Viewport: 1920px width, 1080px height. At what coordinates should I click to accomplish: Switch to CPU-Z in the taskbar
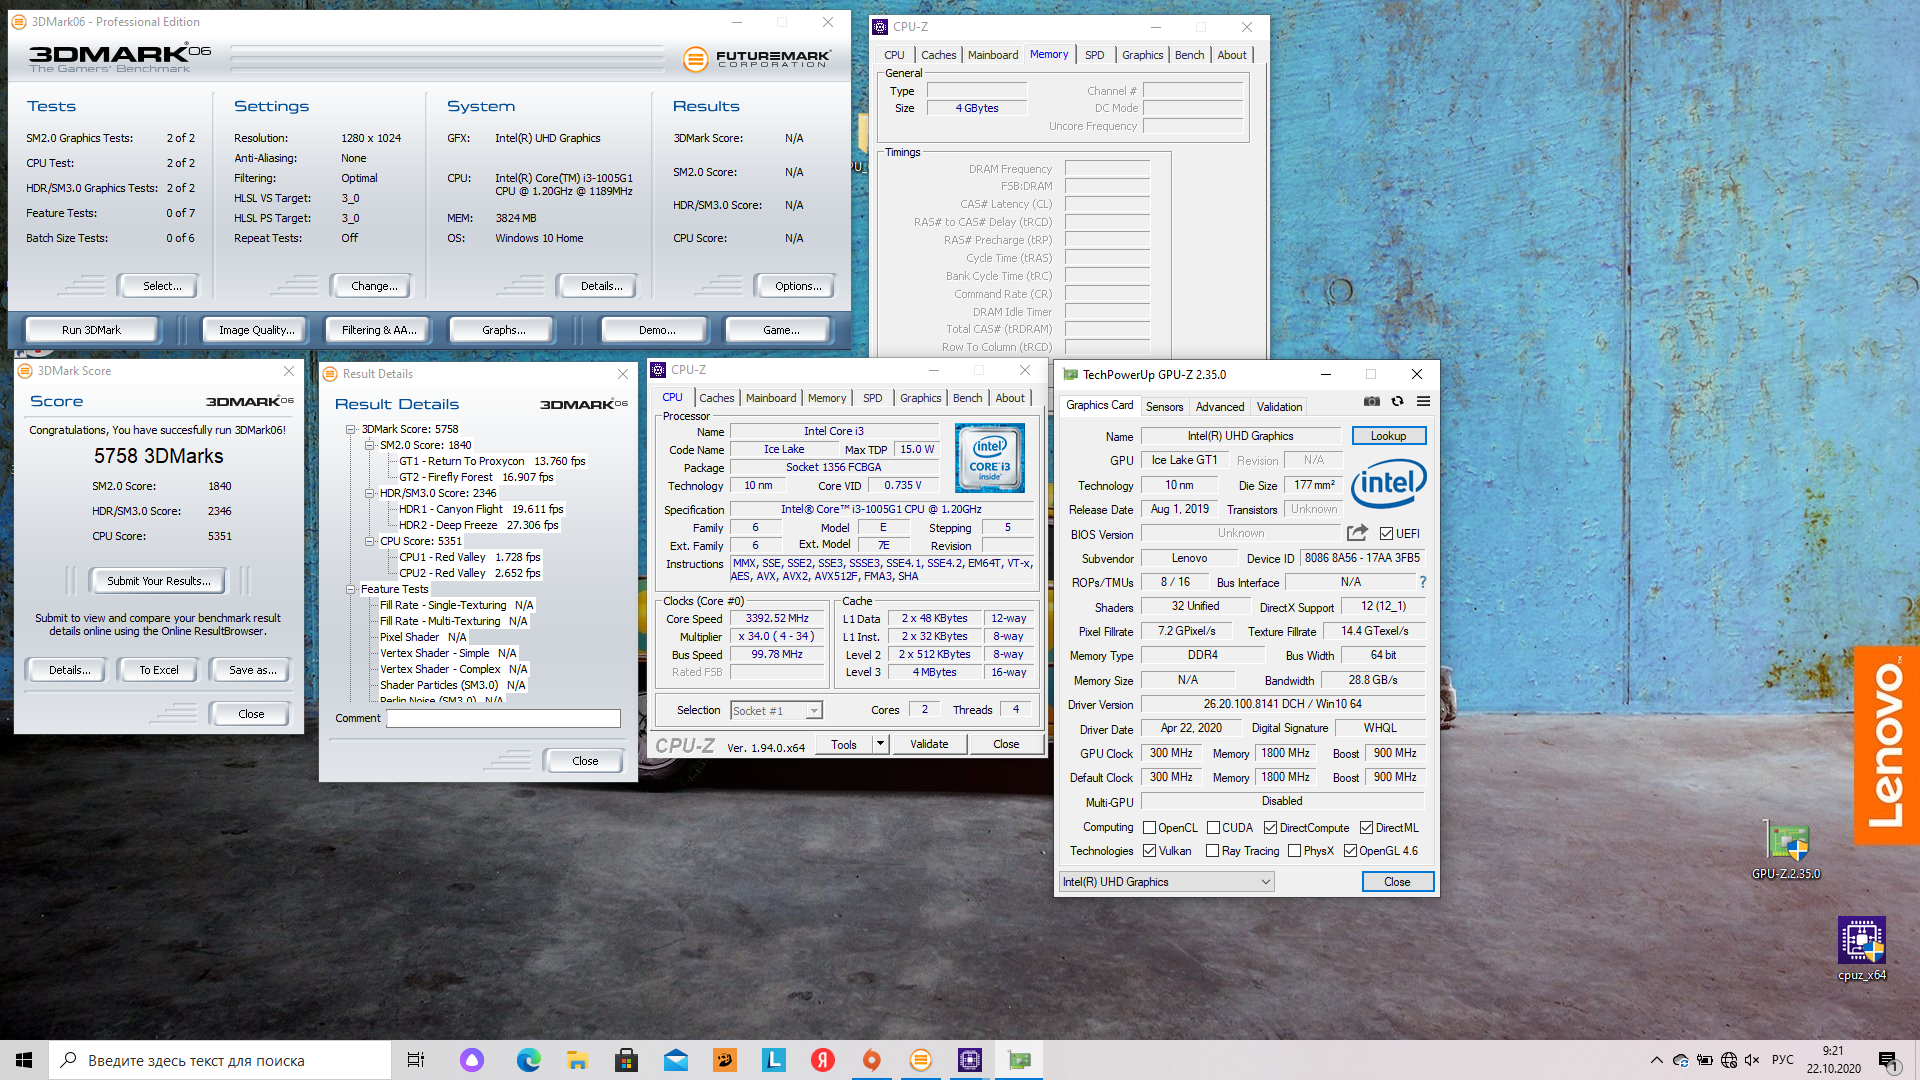tap(969, 1060)
